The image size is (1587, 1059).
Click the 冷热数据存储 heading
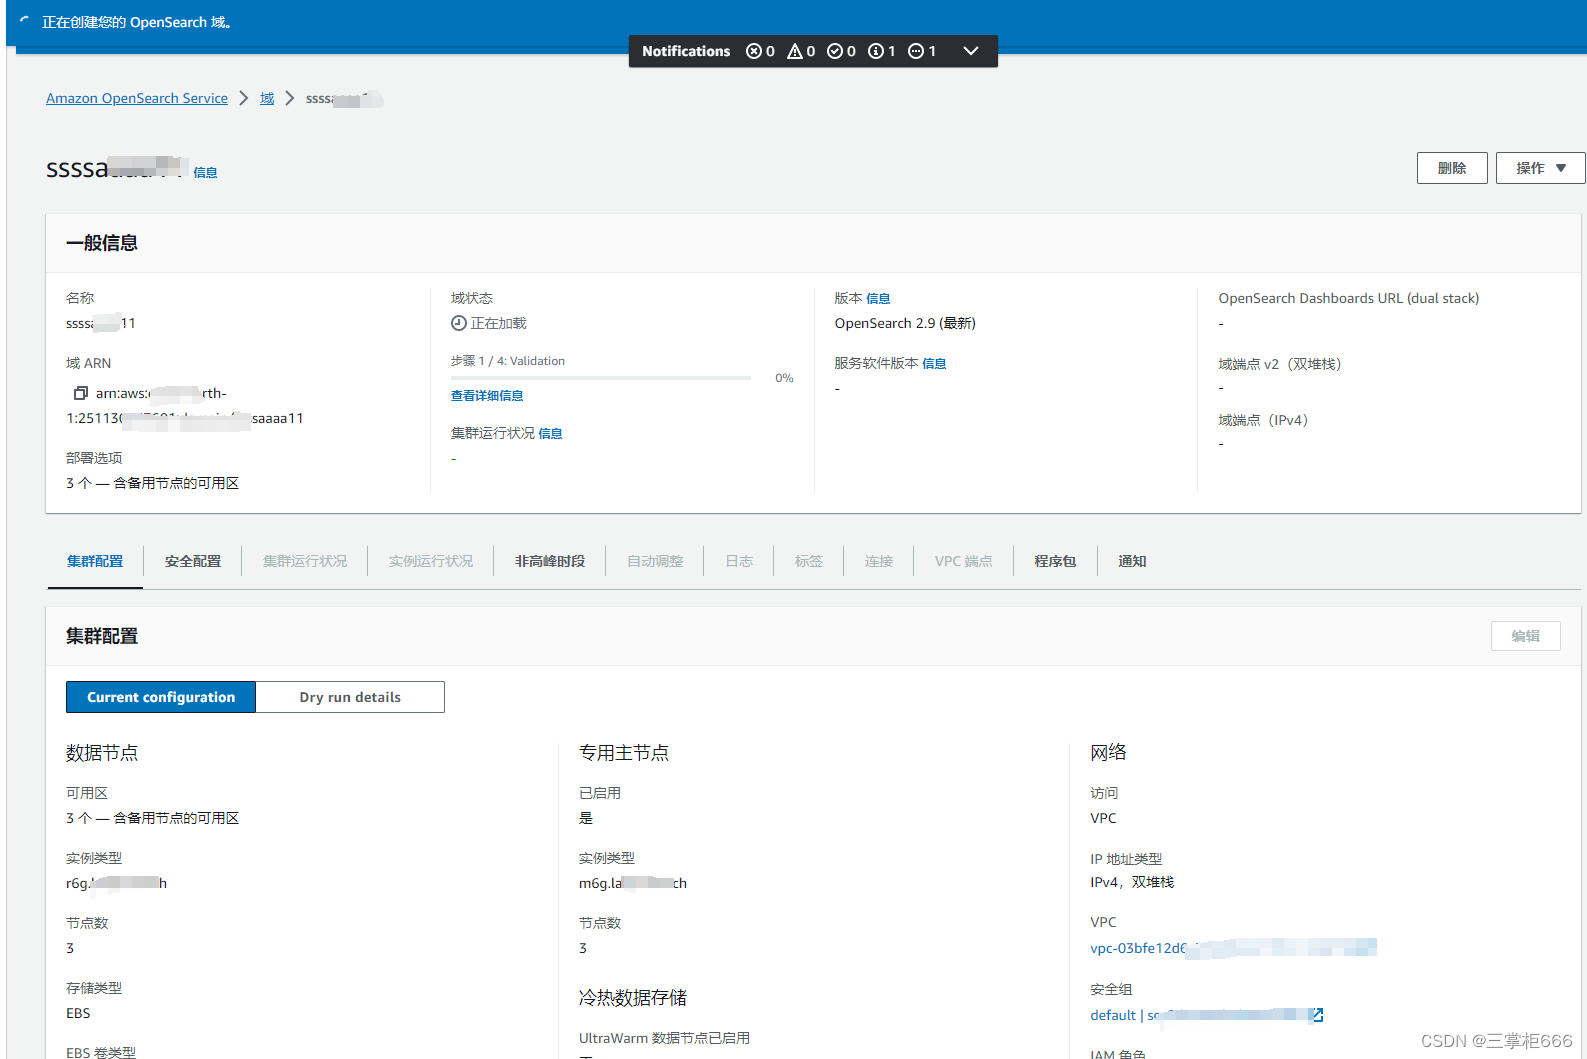coord(633,997)
